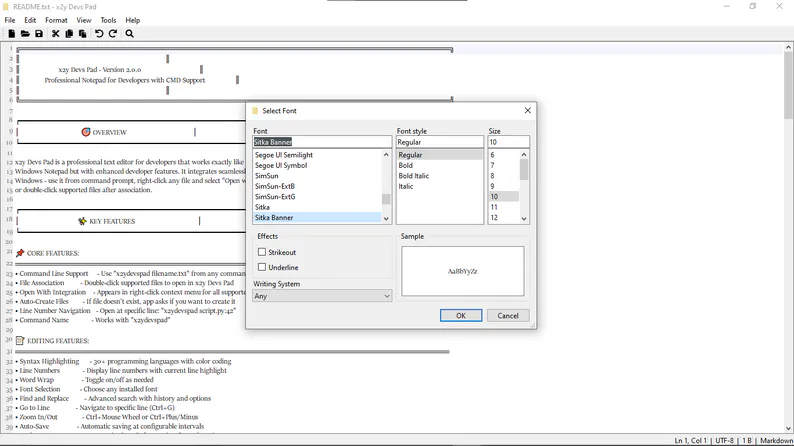Screen dimensions: 794x446
Task: Click the Font style input field
Action: point(440,142)
